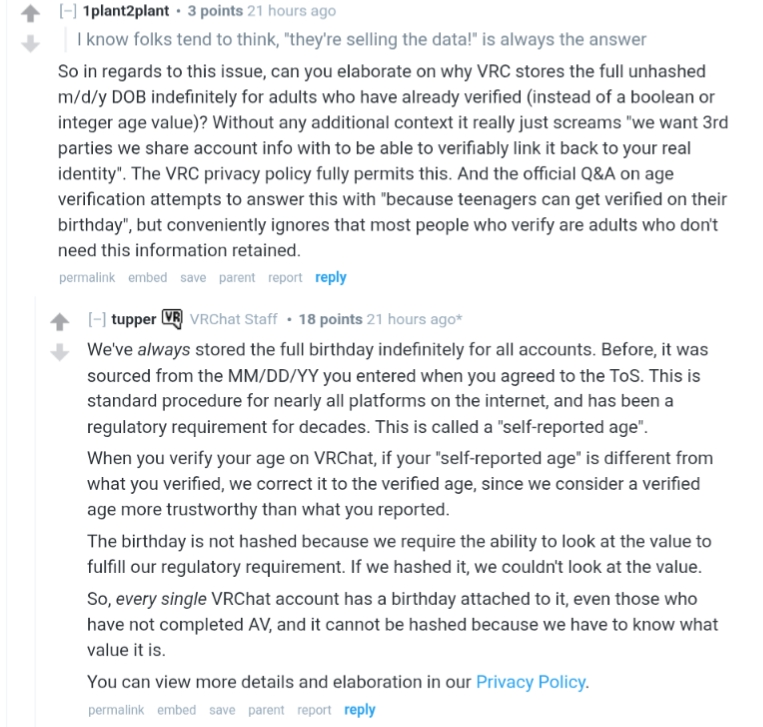Image resolution: width=763 pixels, height=727 pixels.
Task: Downvote the 1plant2plant comment
Action: [32, 42]
